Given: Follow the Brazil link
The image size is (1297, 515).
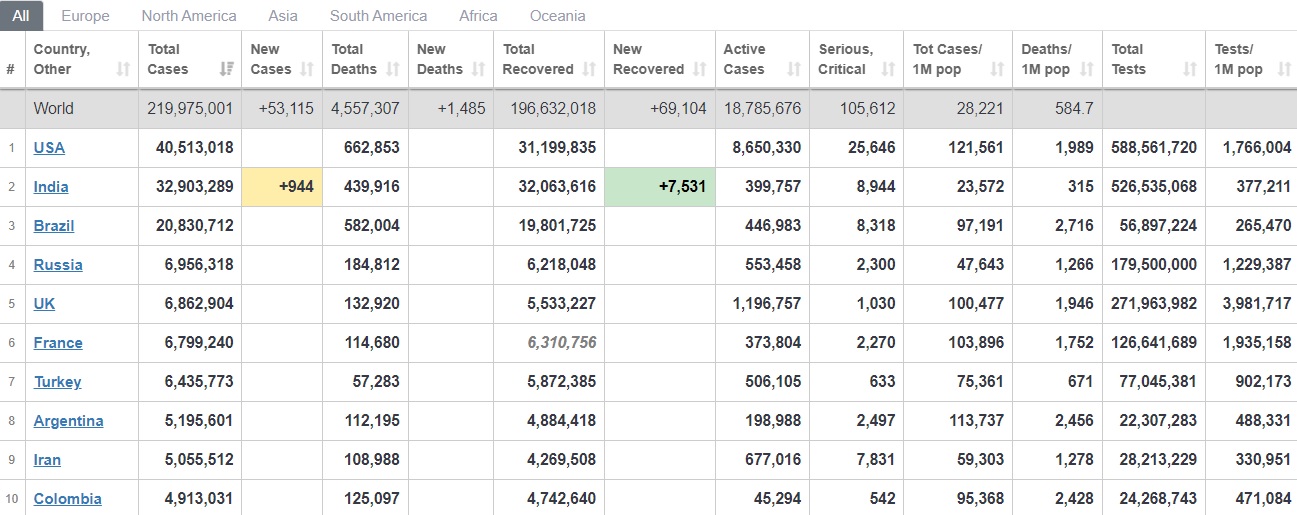Looking at the screenshot, I should (x=54, y=225).
